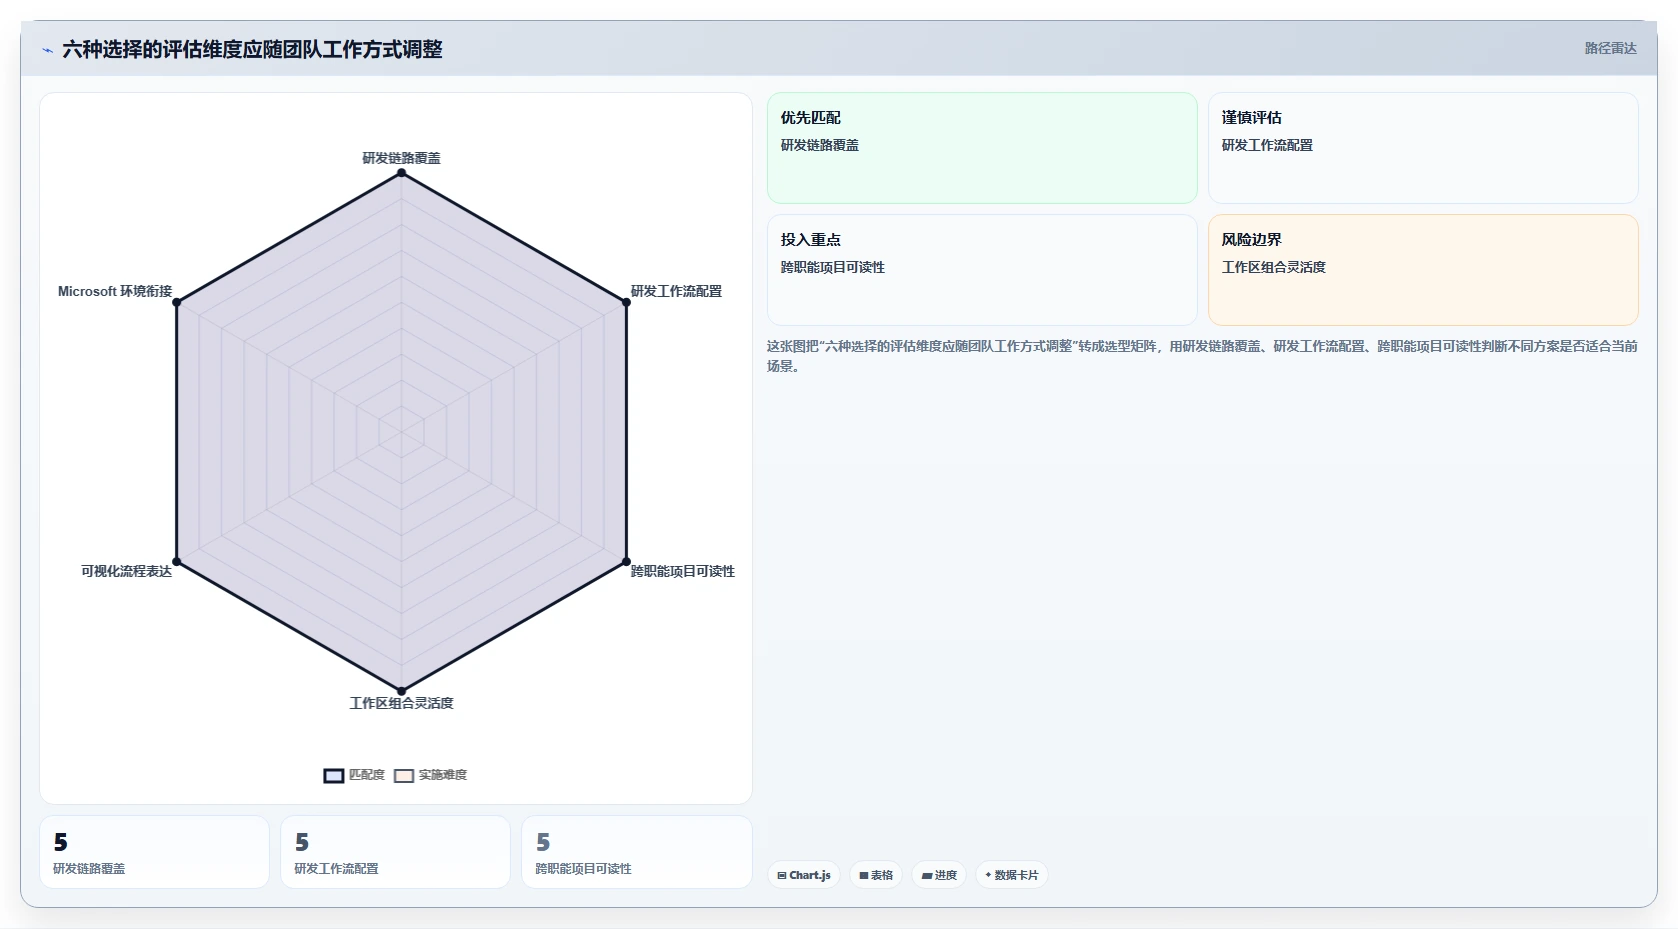Select the radar data point at 研发工作流配置 vertex
The width and height of the screenshot is (1678, 929).
pyautogui.click(x=626, y=302)
